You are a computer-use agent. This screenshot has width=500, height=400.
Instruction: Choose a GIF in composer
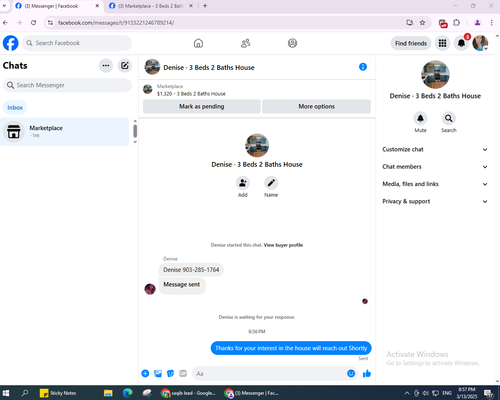pos(183,374)
